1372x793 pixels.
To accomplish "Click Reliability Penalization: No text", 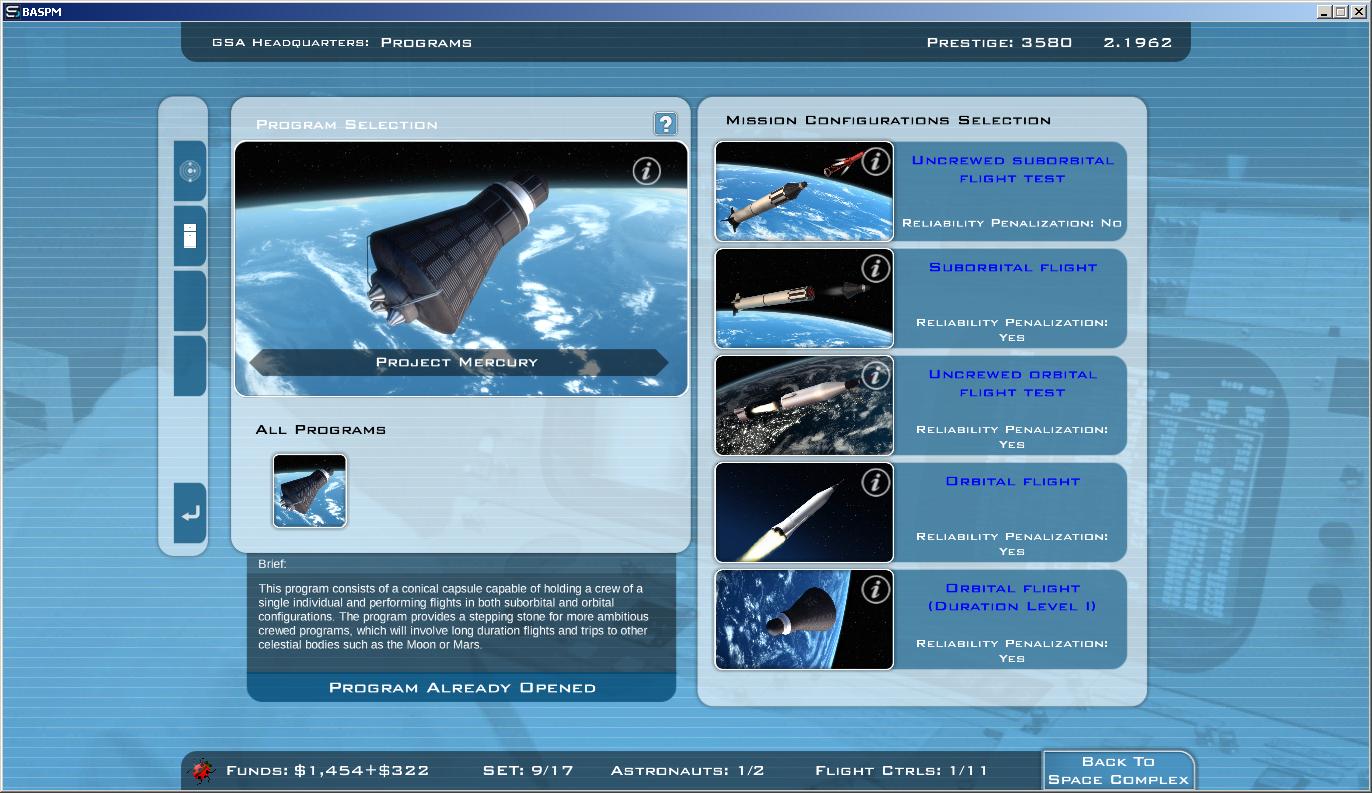I will [x=1012, y=223].
